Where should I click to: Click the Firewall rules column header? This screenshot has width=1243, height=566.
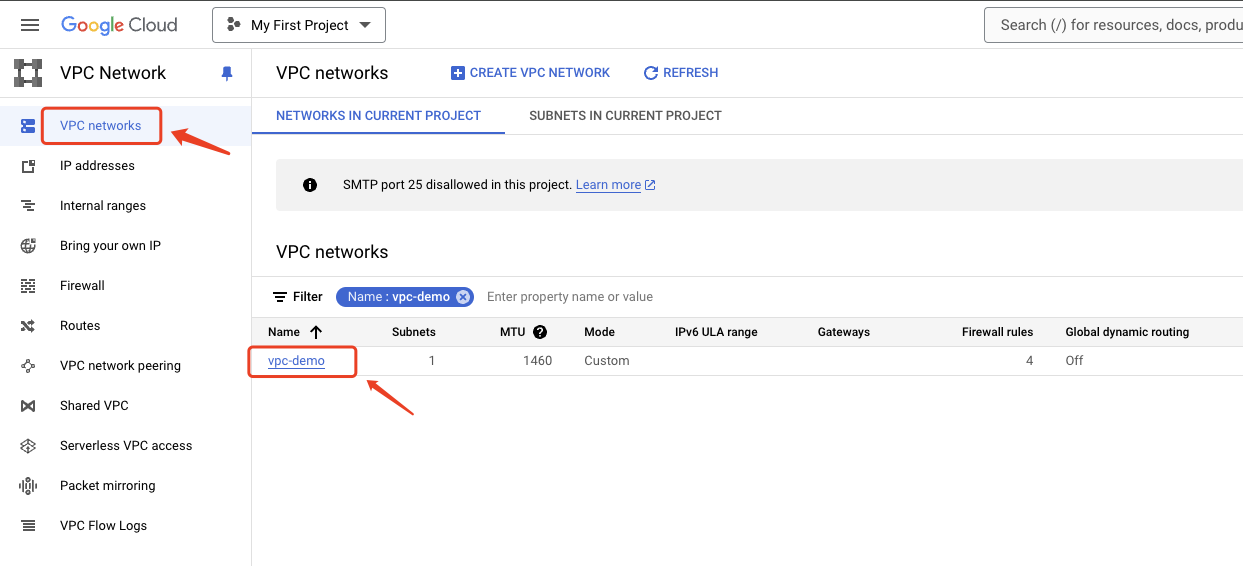(997, 332)
